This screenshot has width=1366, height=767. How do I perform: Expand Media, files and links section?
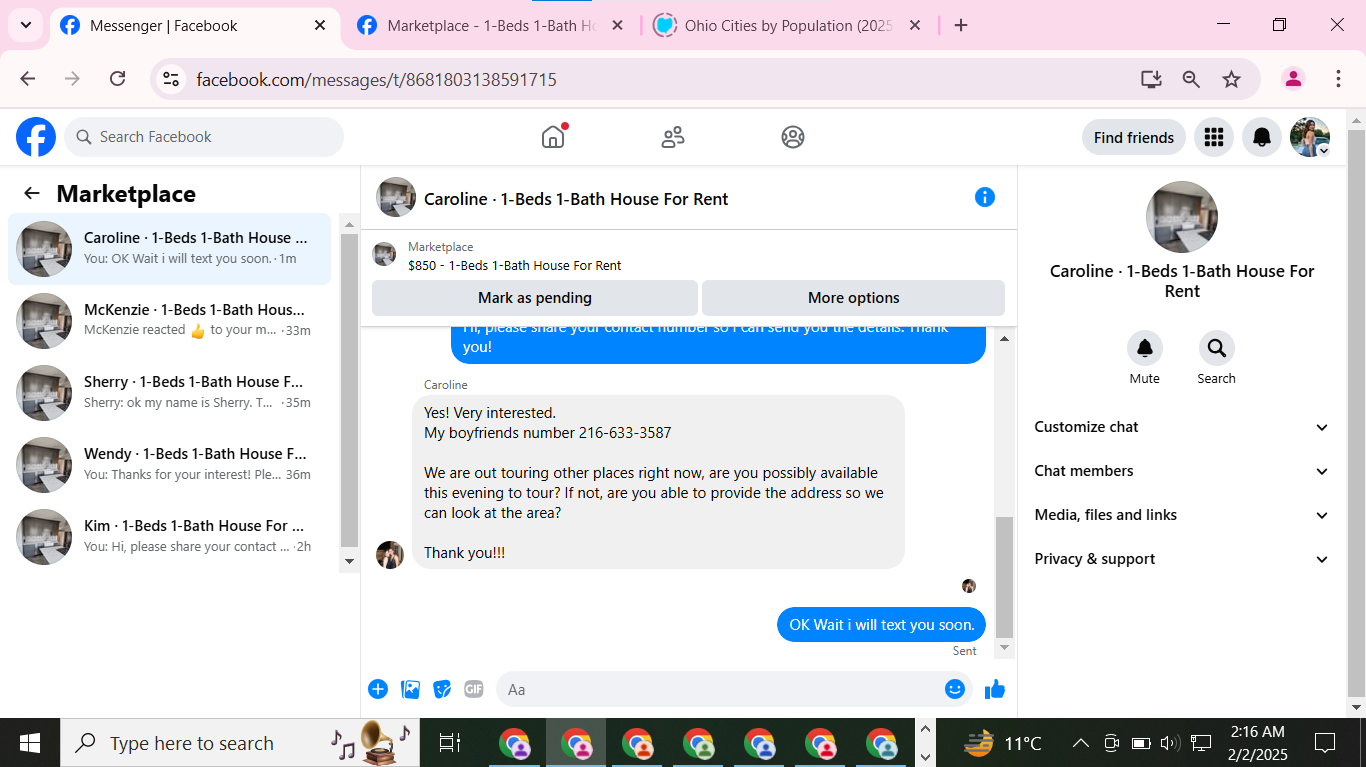tap(1182, 515)
